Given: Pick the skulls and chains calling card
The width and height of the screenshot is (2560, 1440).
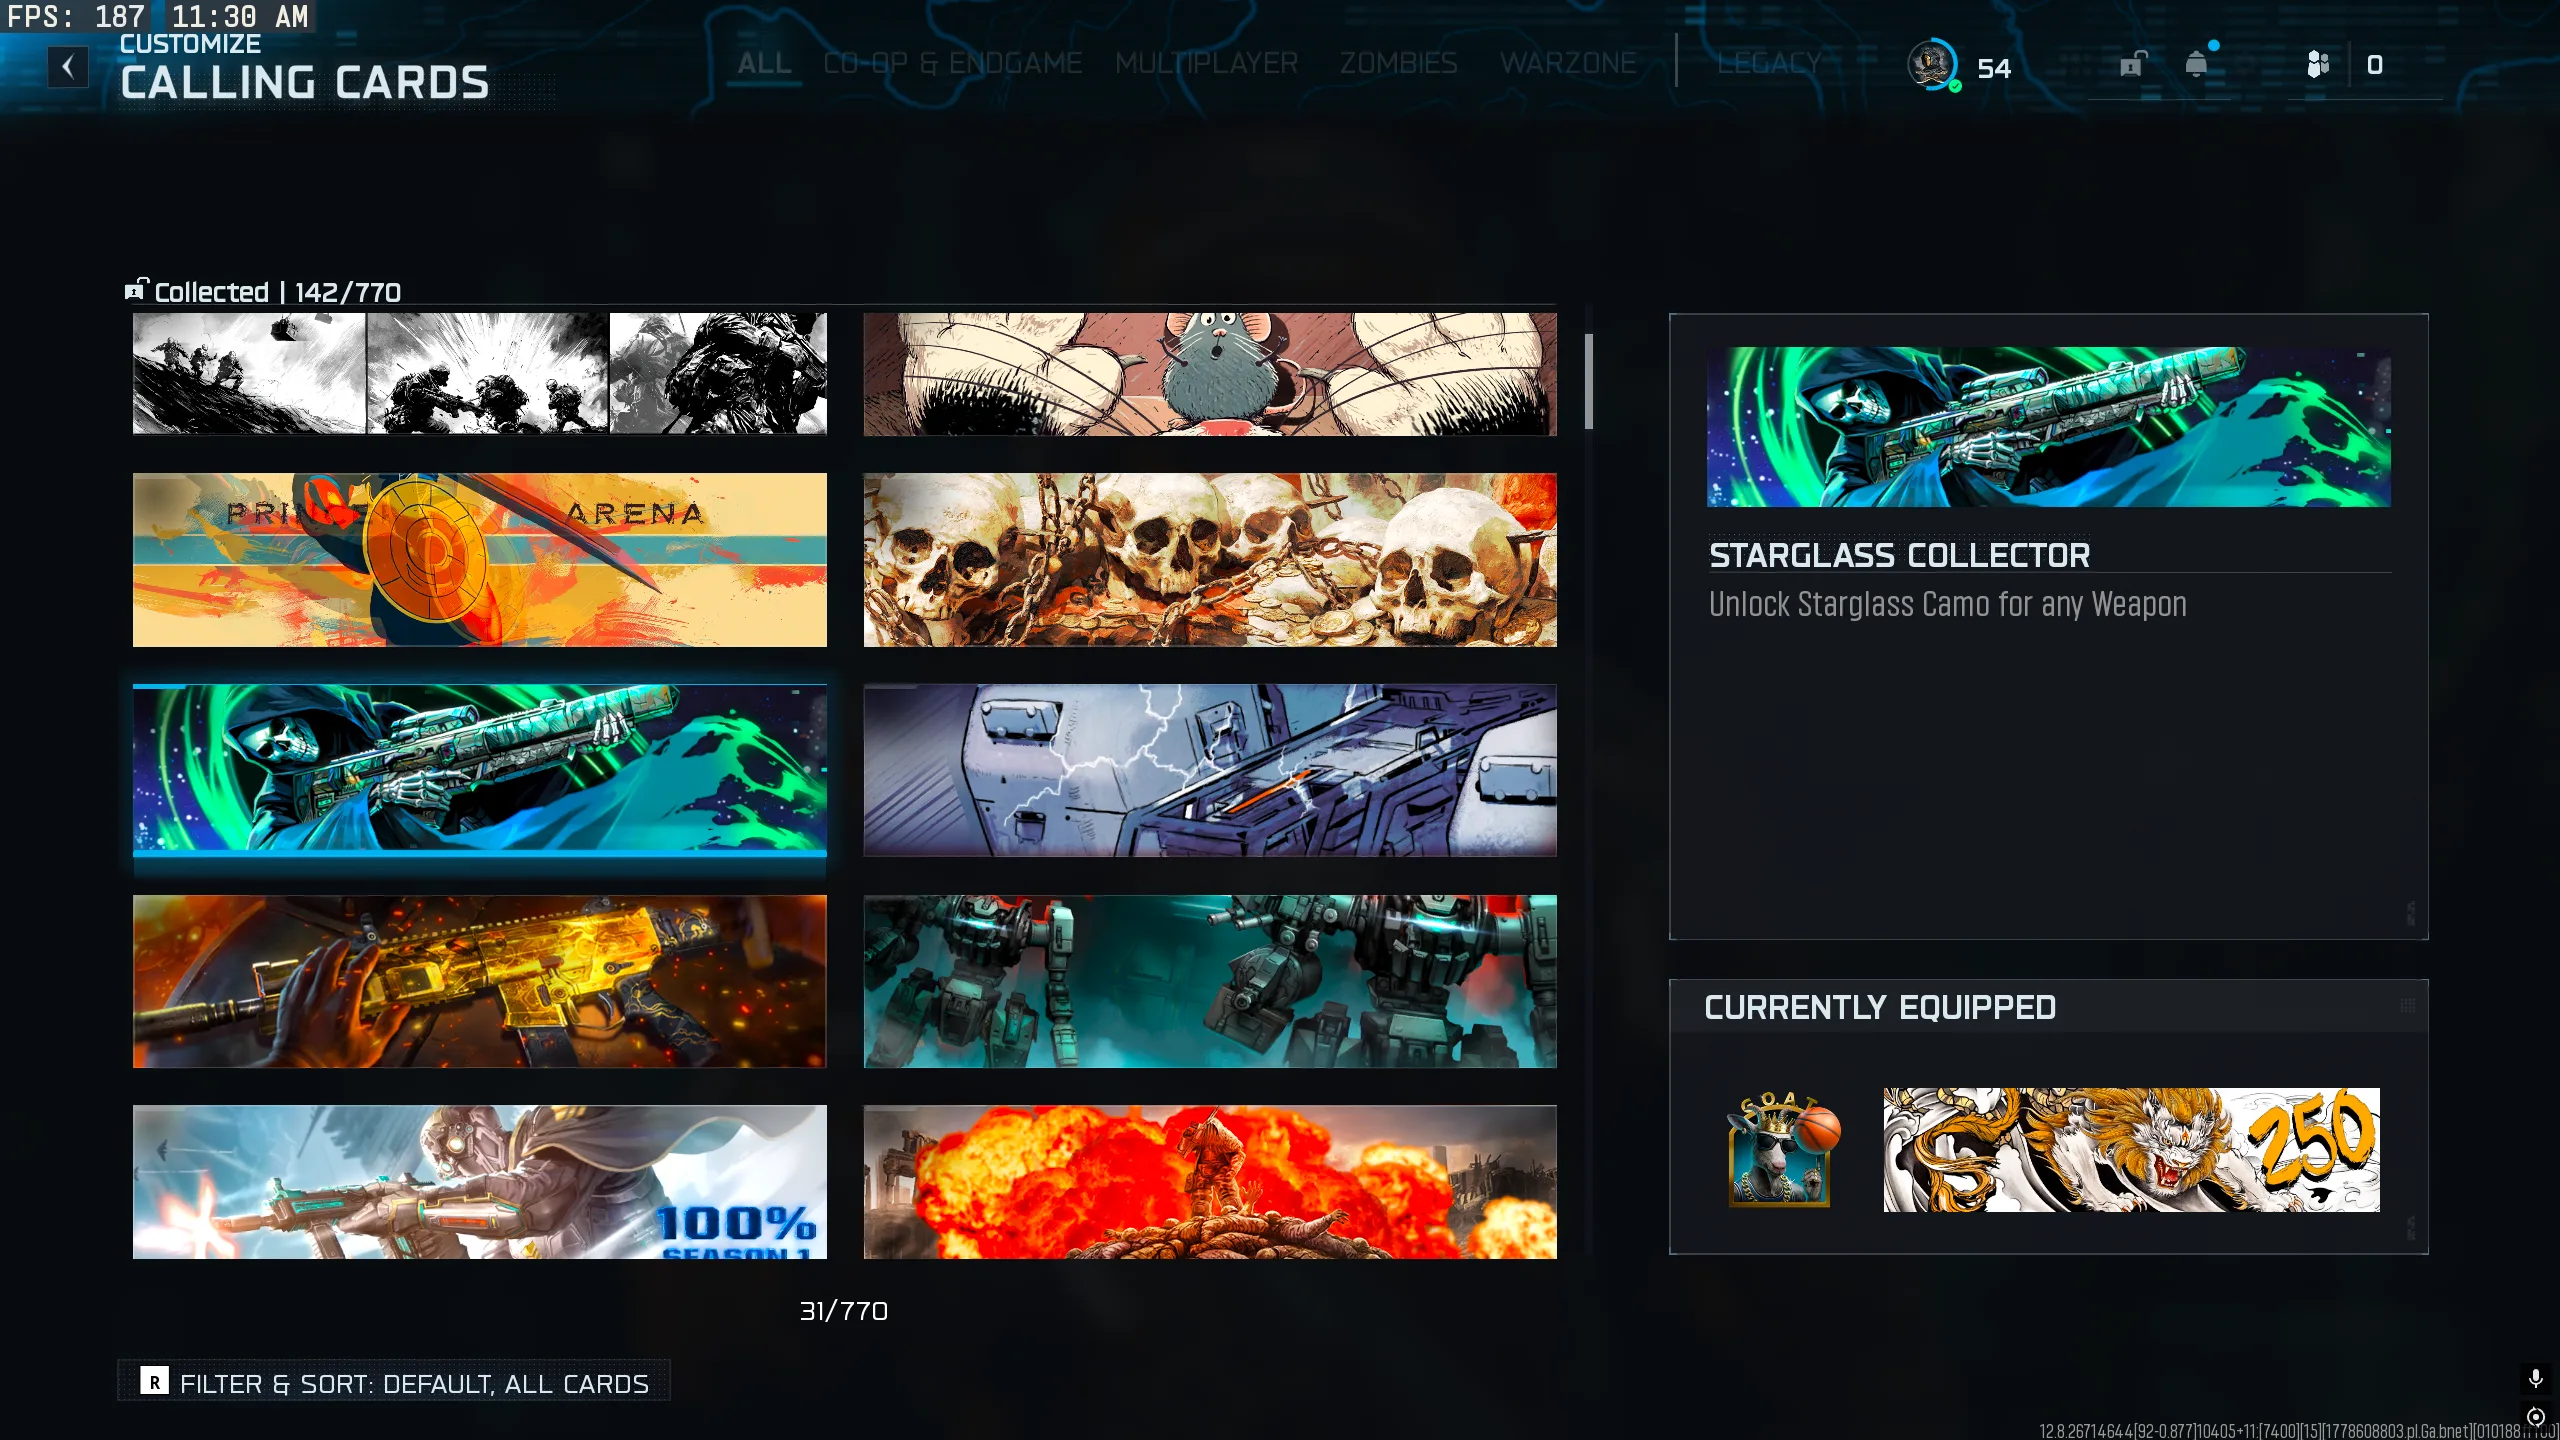Looking at the screenshot, I should coord(1210,560).
